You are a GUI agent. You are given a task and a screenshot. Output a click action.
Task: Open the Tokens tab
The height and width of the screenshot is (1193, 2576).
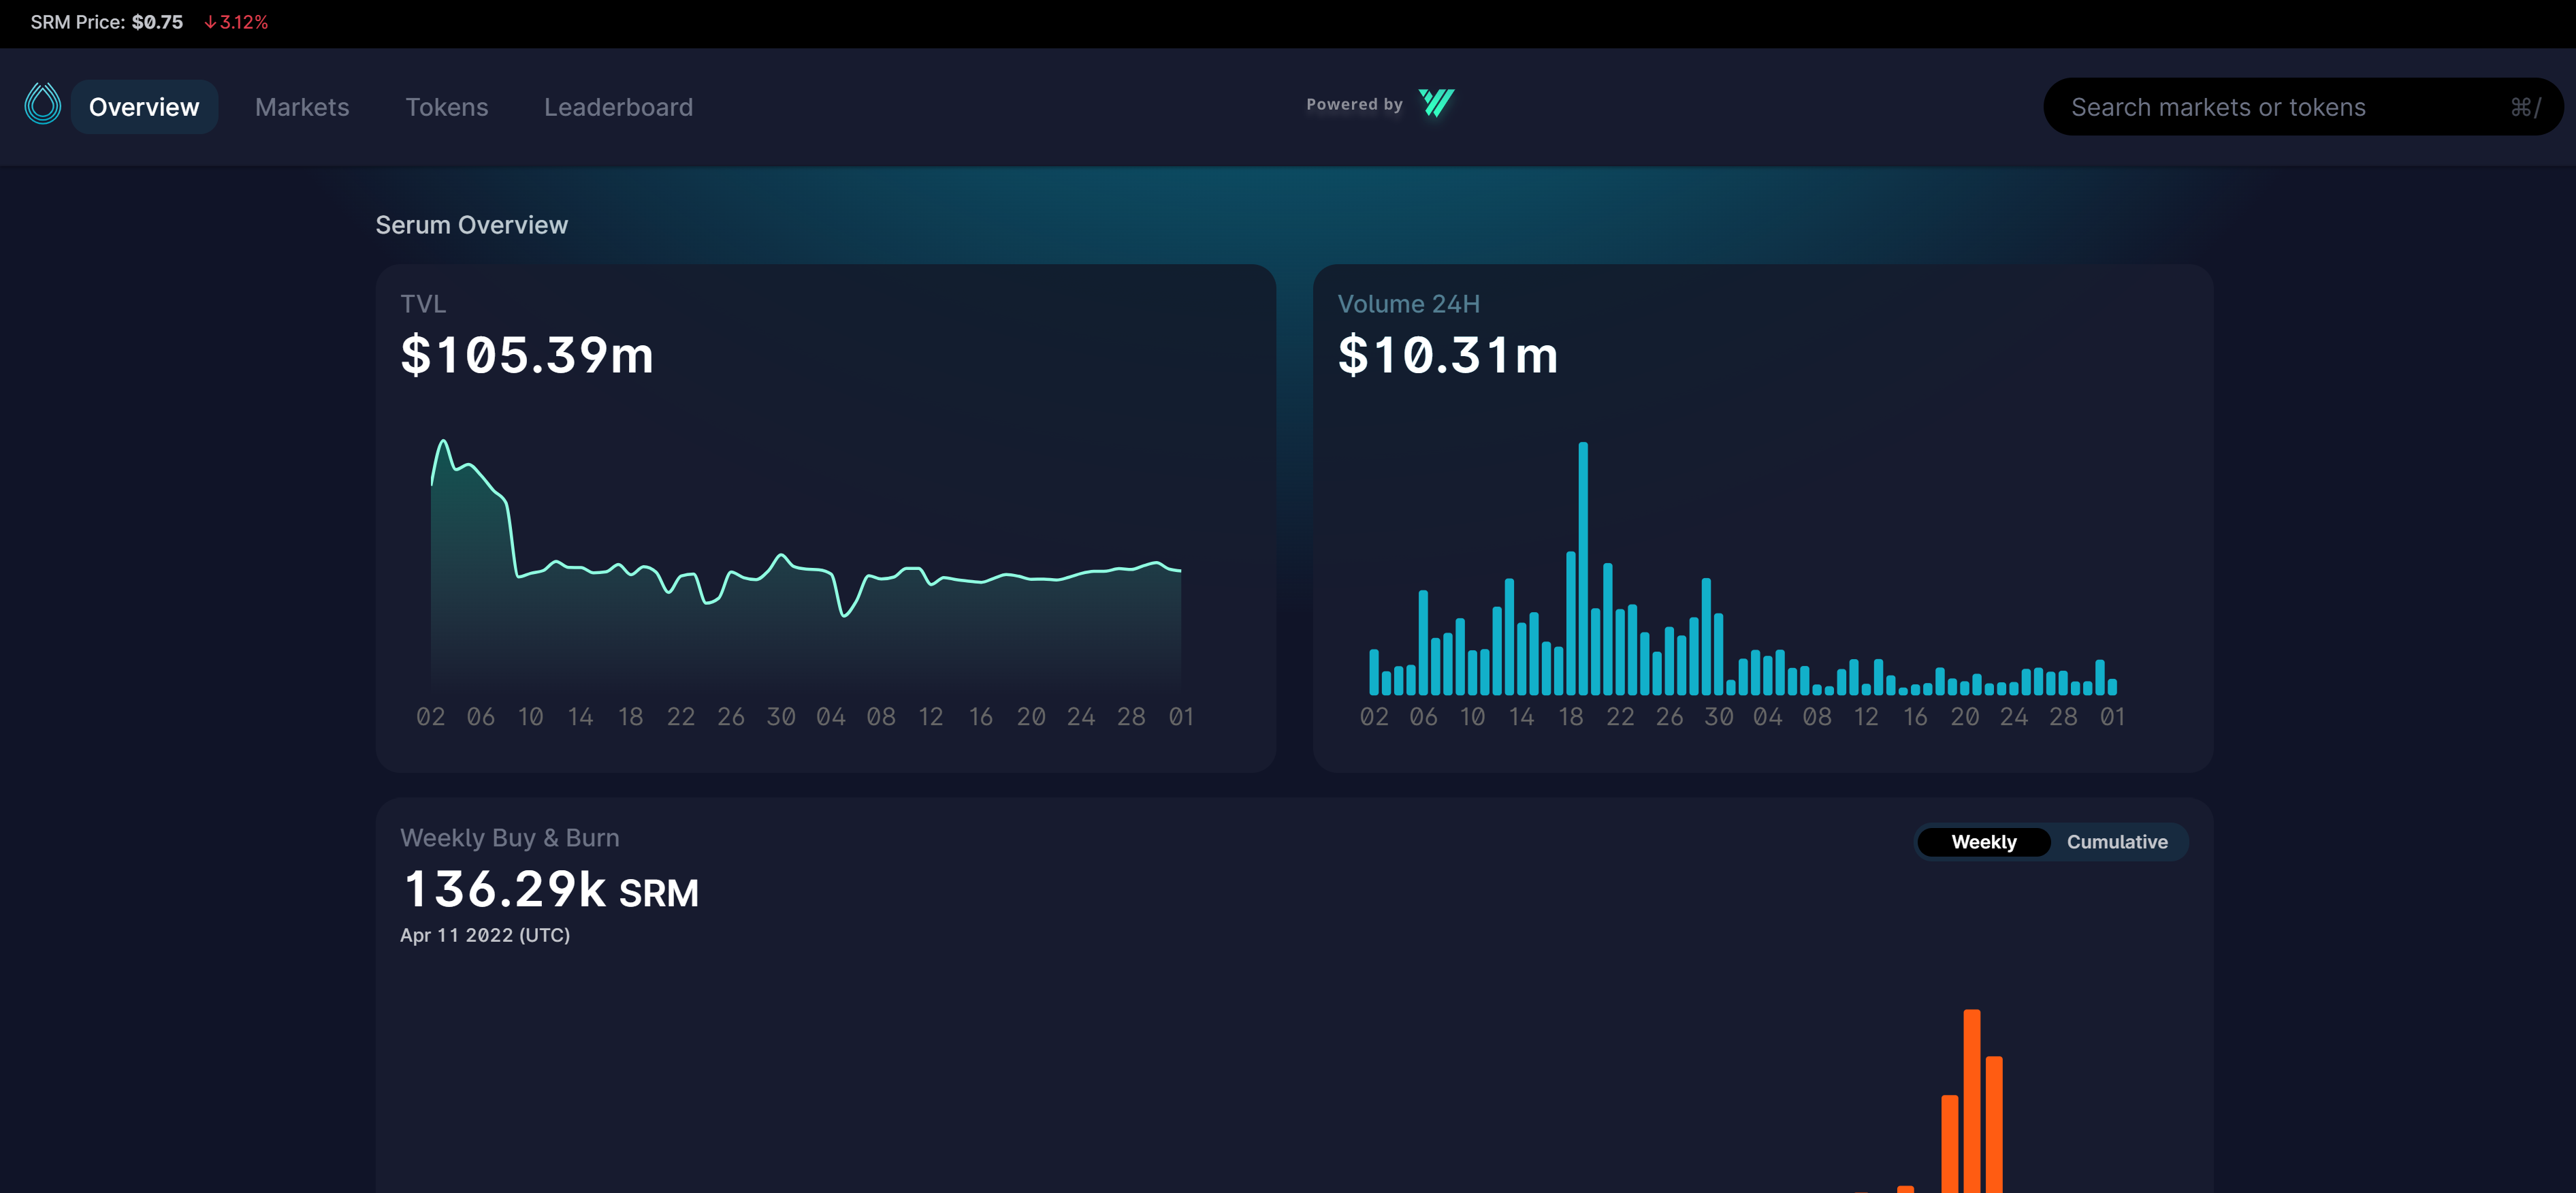[447, 106]
